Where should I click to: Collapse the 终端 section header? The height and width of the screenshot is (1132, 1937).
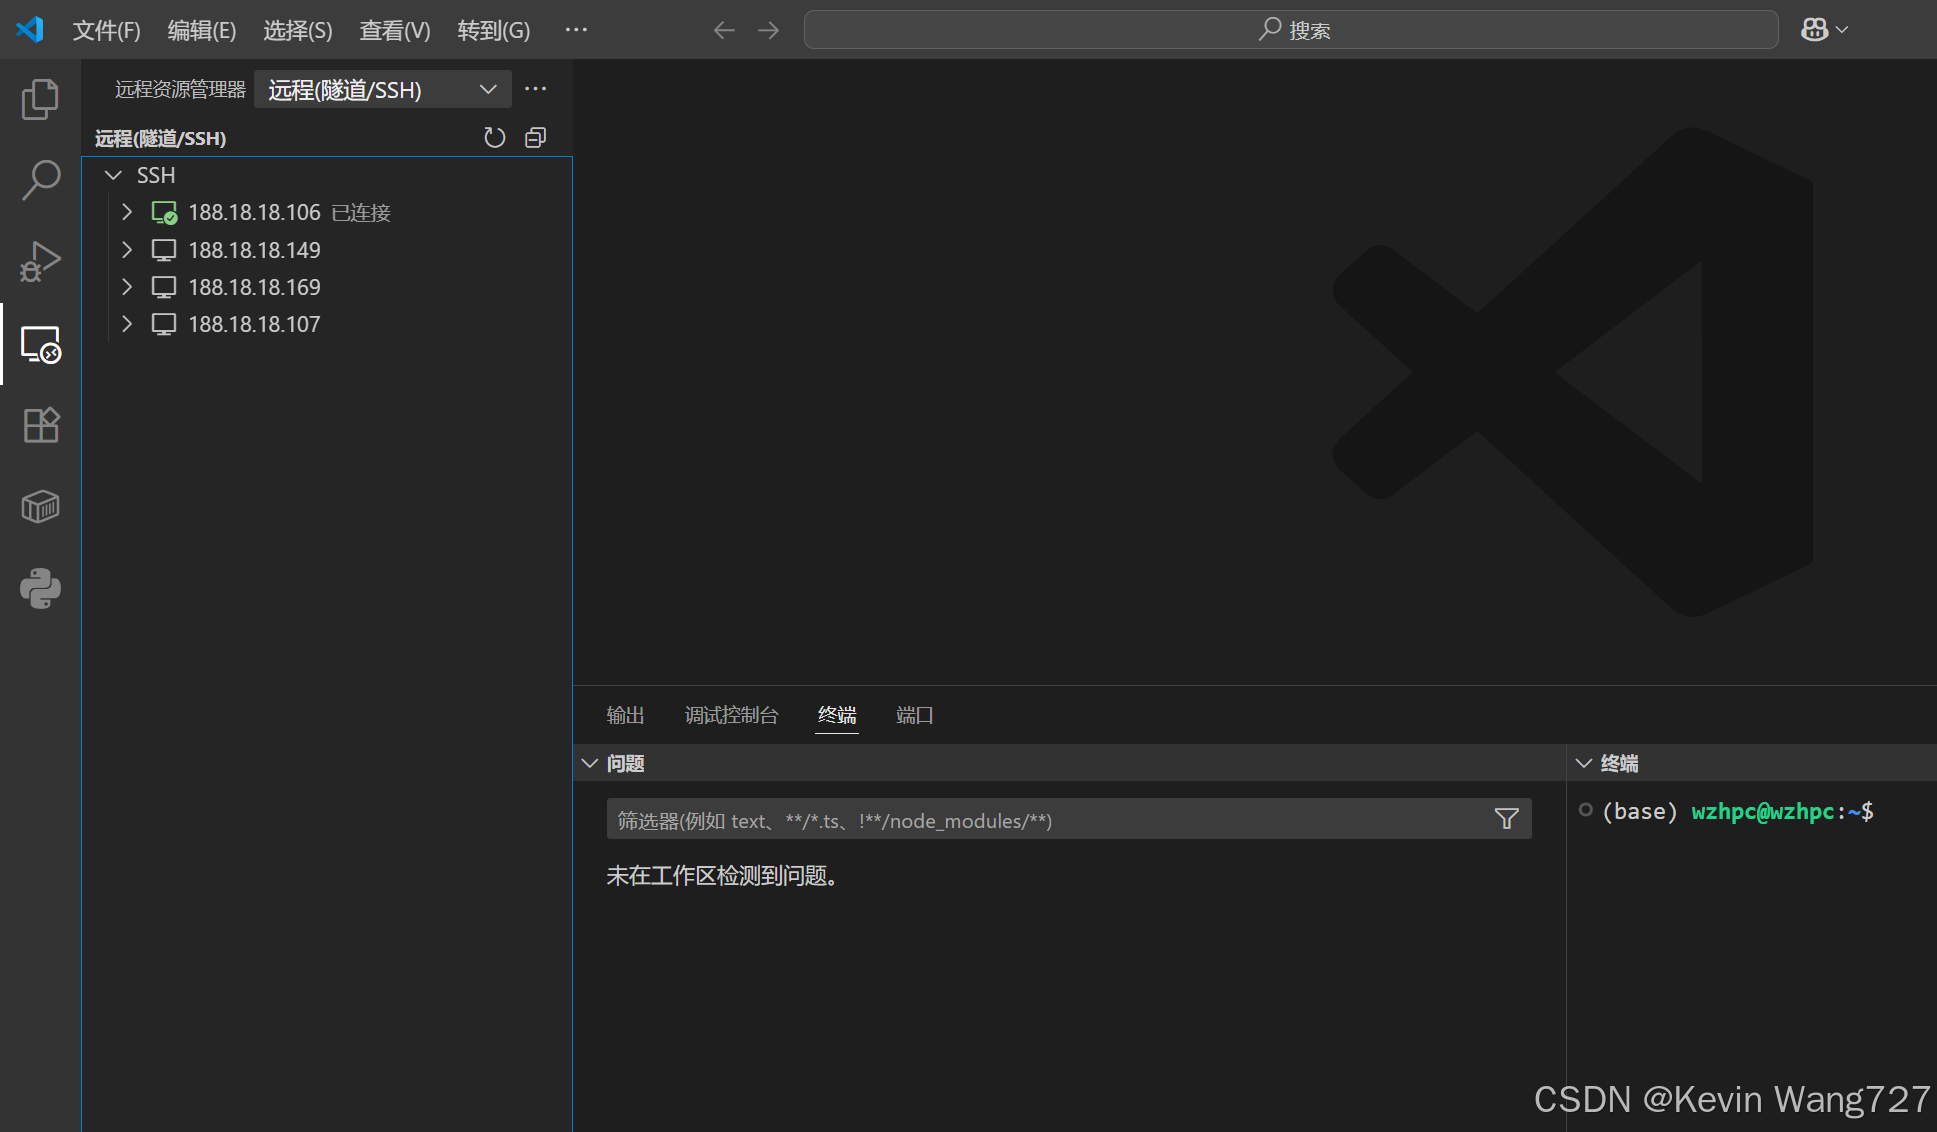pos(1584,763)
